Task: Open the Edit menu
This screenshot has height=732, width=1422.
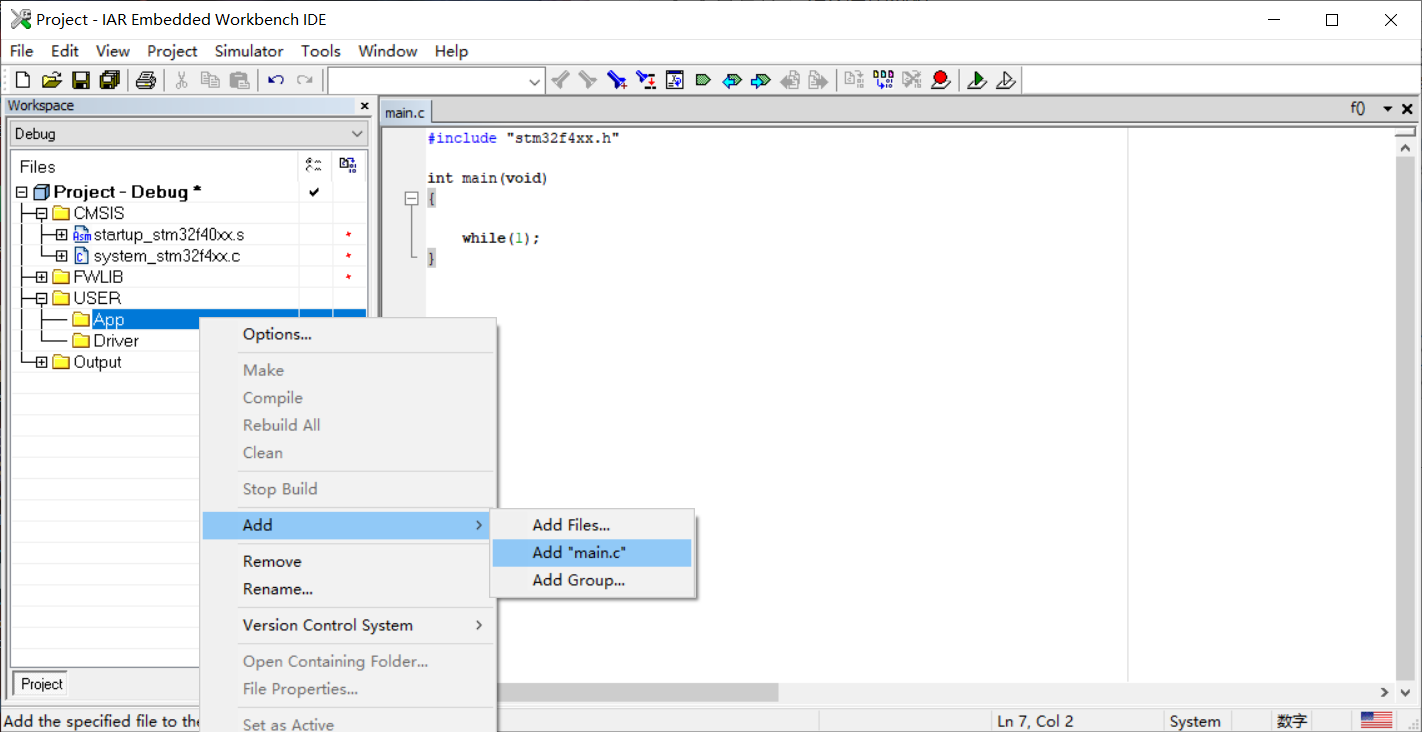Action: (x=65, y=51)
